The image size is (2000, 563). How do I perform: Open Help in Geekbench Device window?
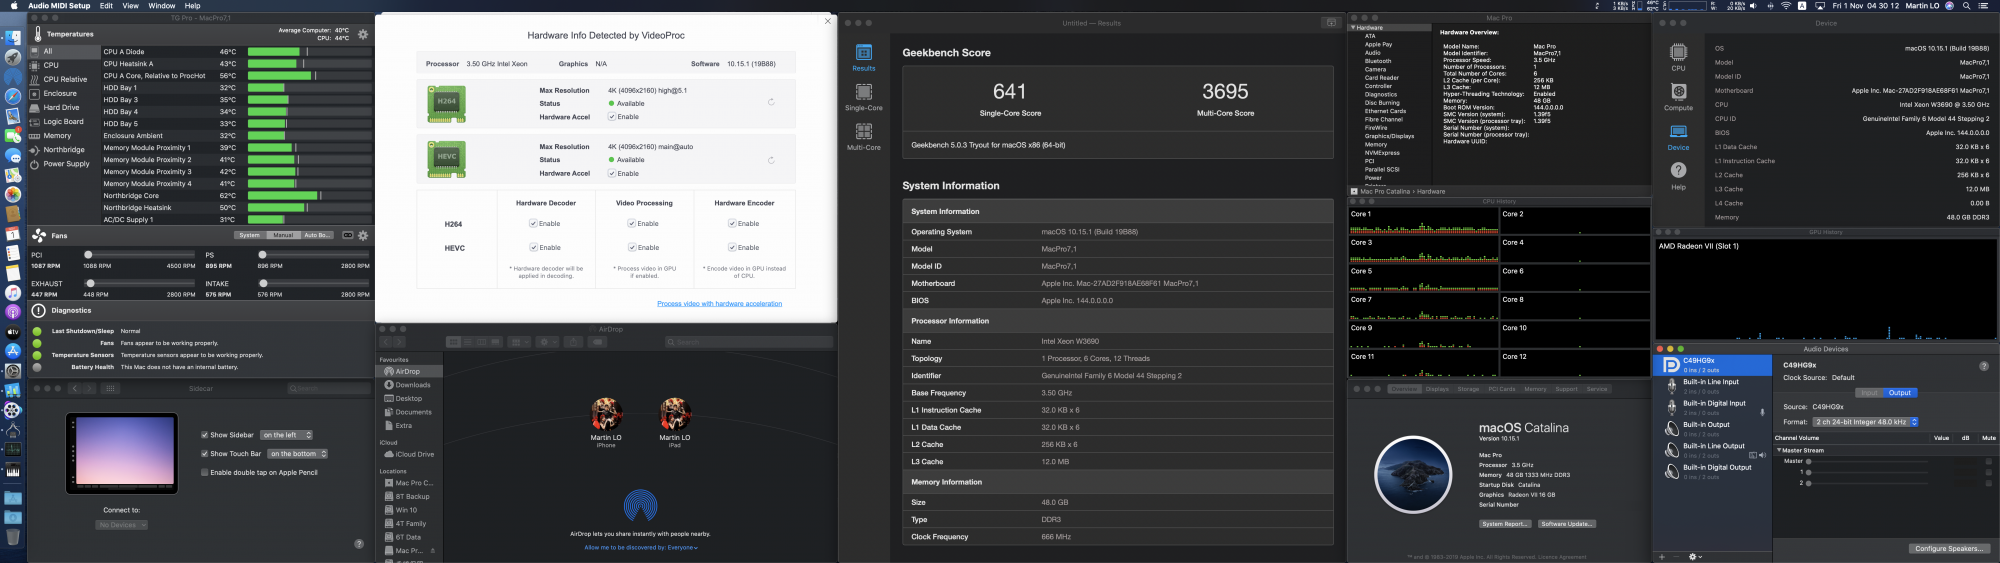tap(1678, 175)
